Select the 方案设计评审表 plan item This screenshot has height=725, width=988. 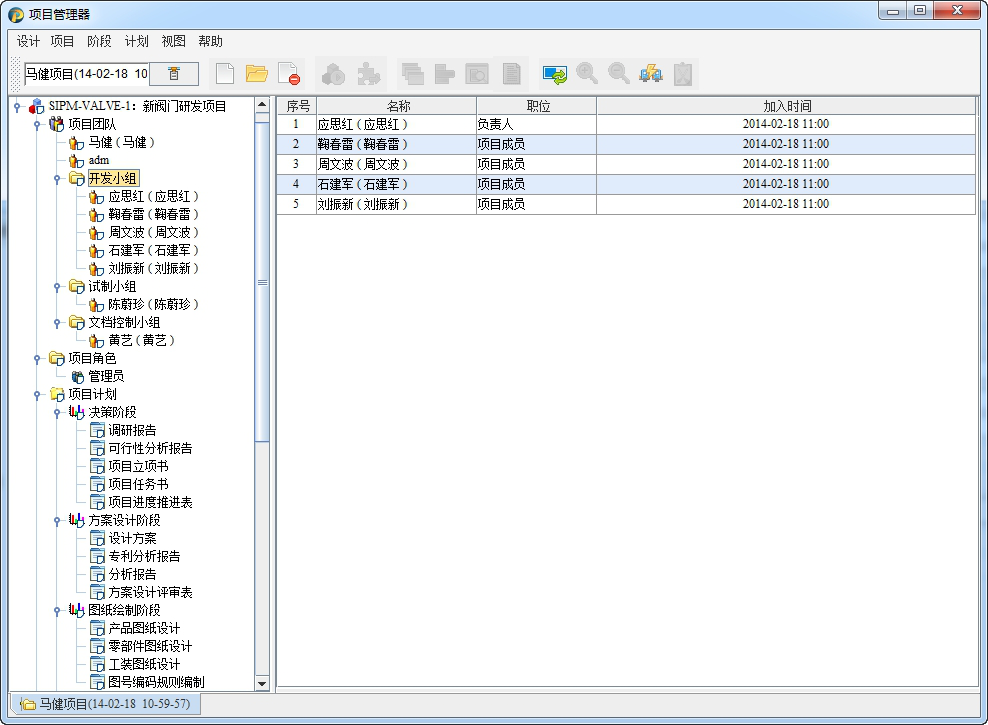point(150,592)
